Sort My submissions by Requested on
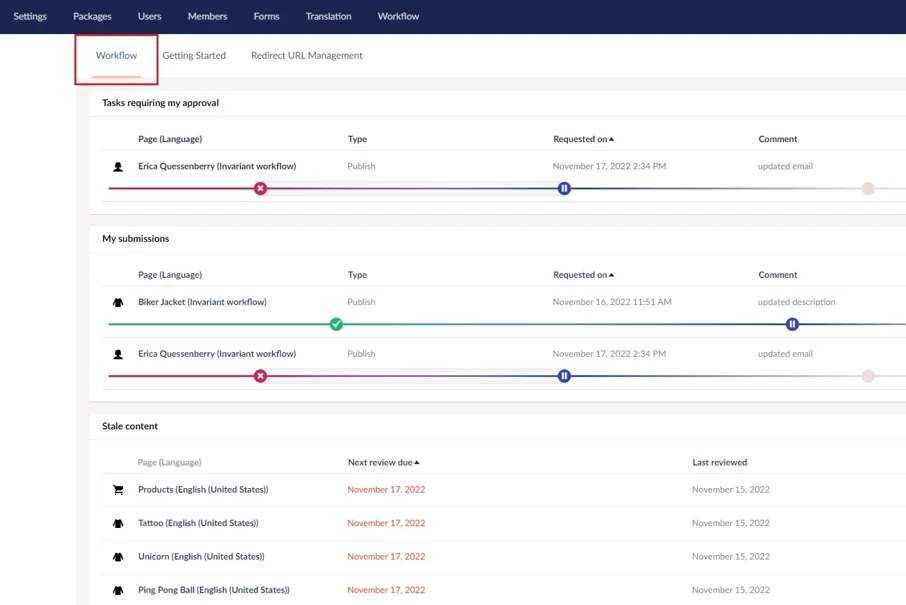 point(583,274)
